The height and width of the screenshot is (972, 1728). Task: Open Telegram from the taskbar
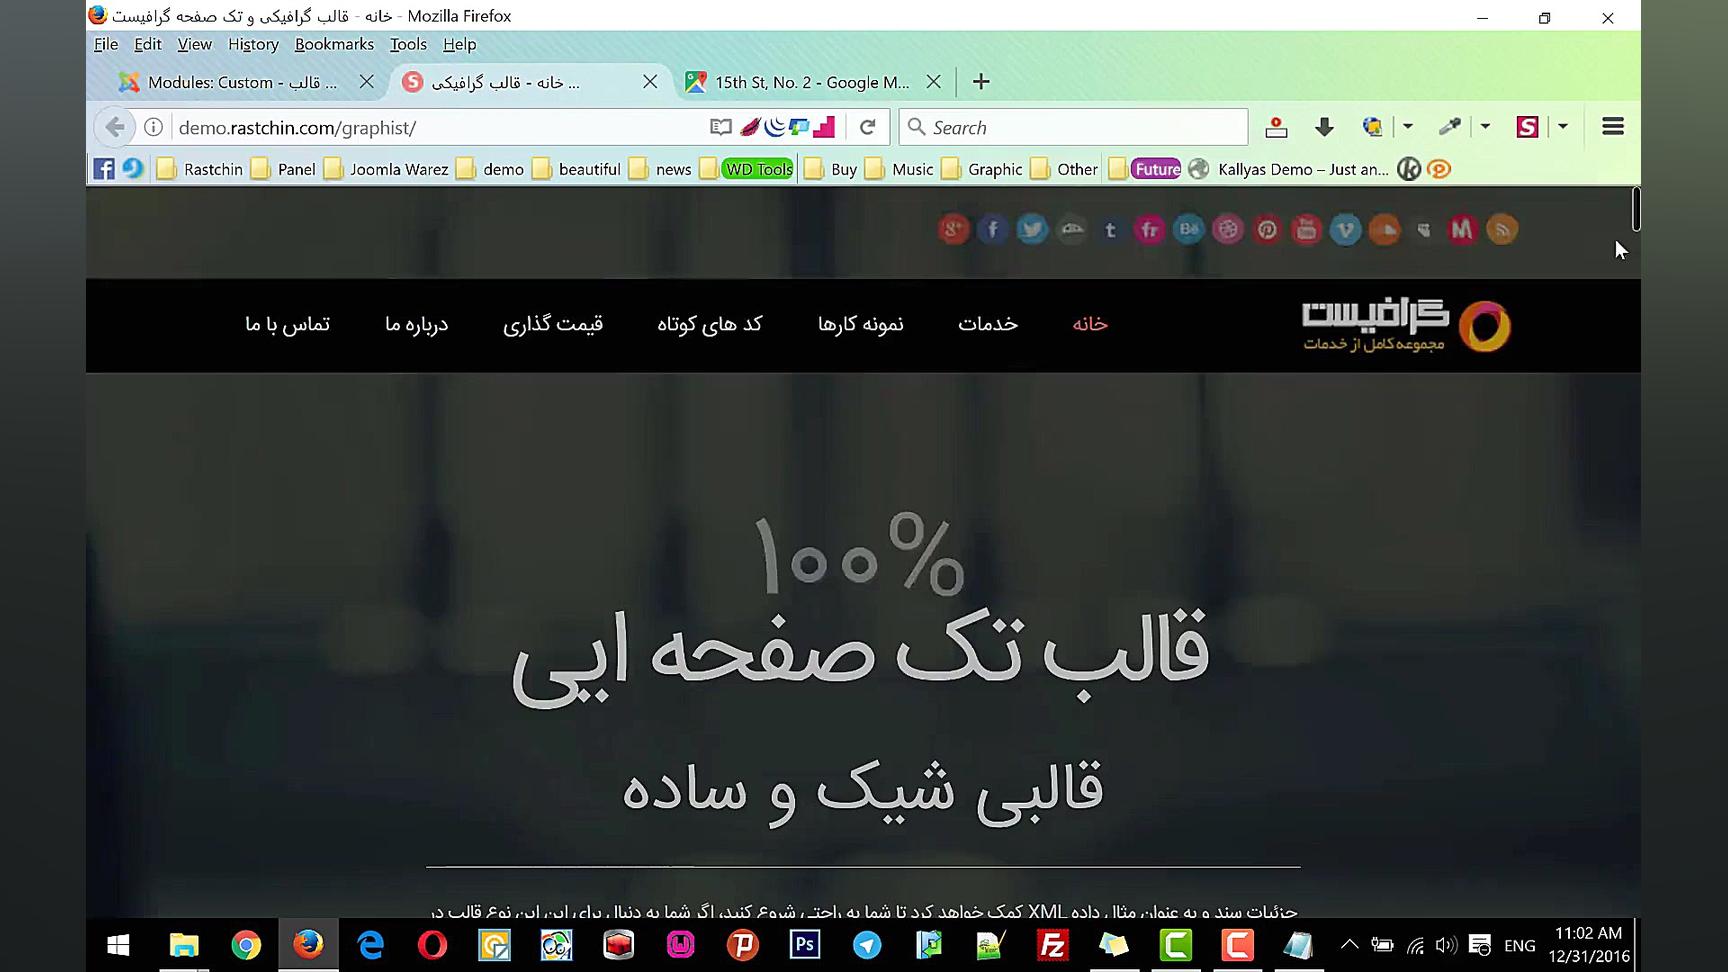point(866,944)
